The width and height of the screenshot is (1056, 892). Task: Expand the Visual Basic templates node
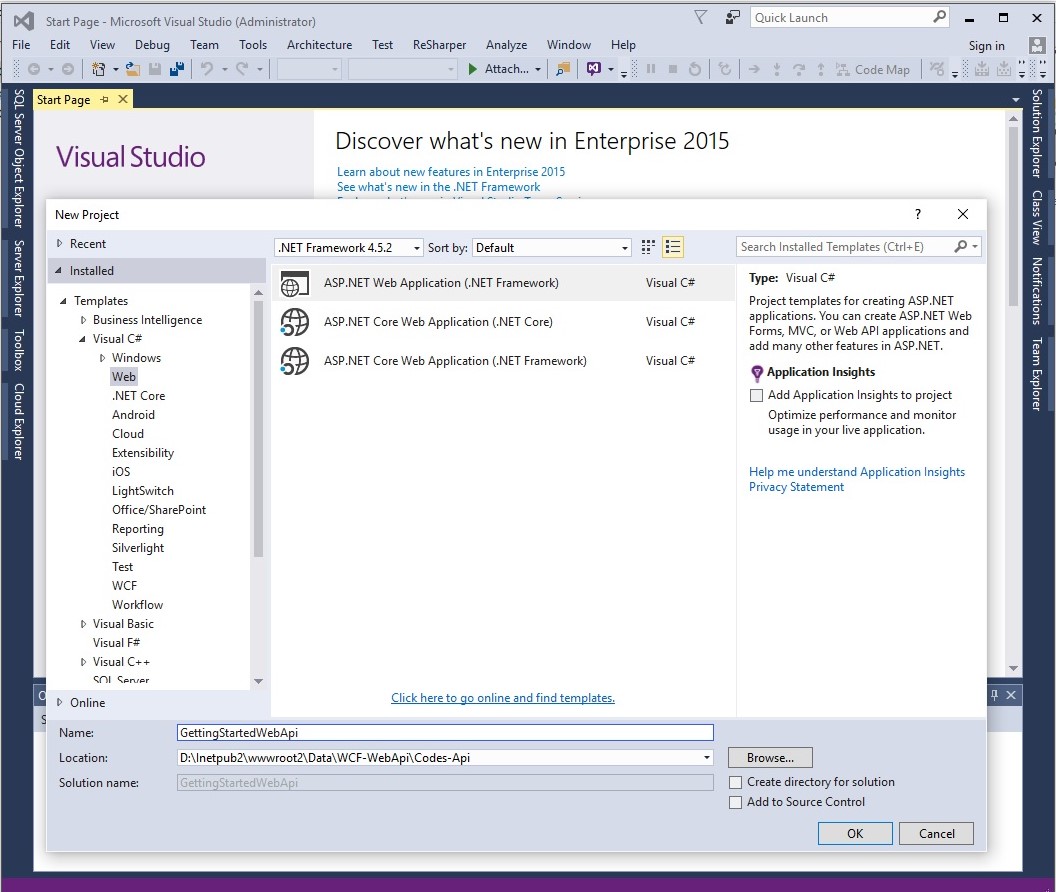(x=83, y=623)
